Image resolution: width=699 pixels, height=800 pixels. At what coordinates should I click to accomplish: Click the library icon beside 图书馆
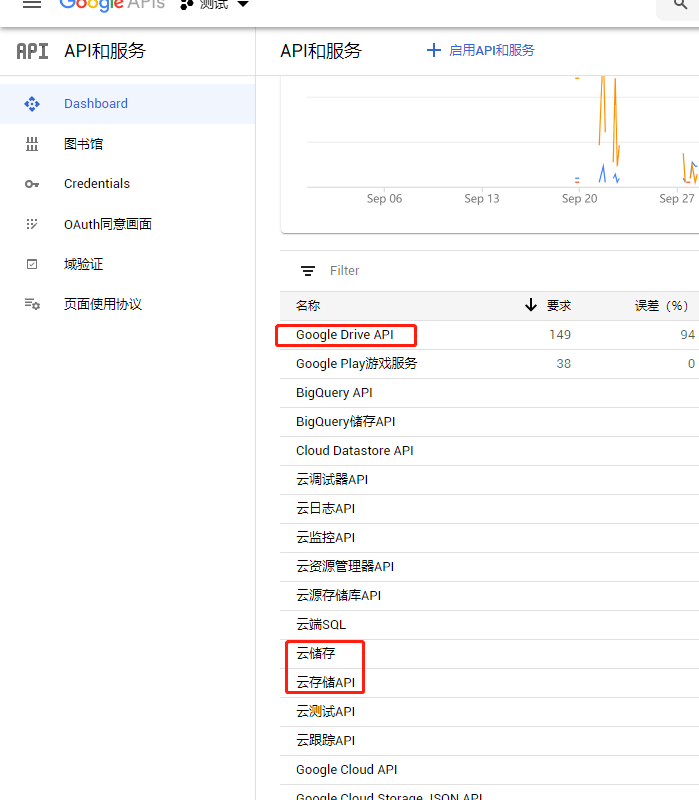click(32, 144)
